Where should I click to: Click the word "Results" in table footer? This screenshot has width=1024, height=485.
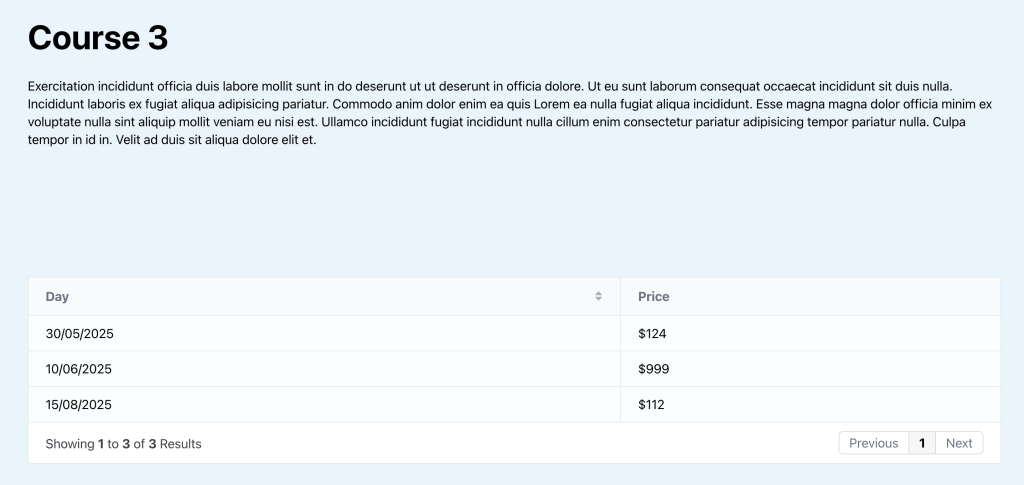[x=181, y=444]
